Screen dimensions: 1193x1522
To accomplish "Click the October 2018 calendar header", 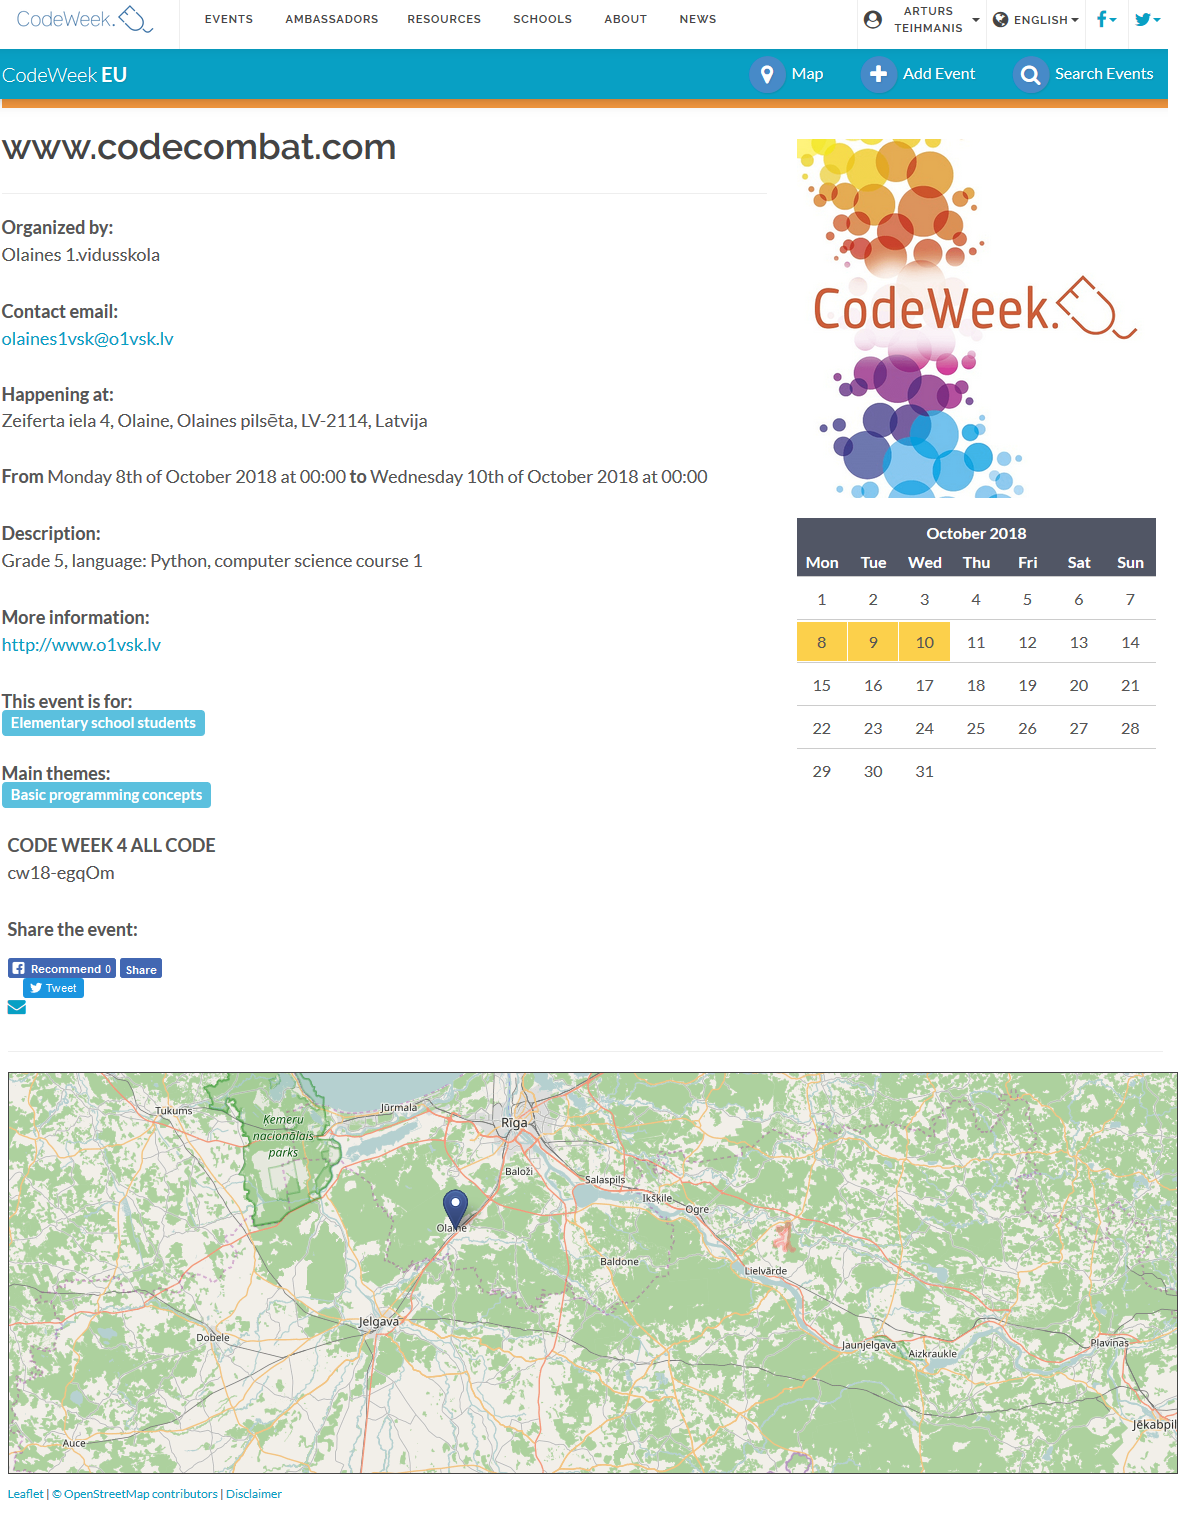I will coord(976,534).
